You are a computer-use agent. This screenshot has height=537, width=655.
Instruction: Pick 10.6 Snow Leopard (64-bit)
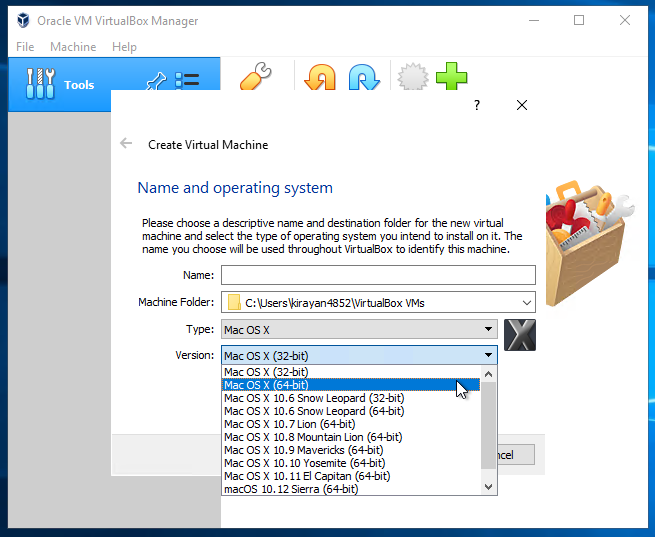coord(351,411)
